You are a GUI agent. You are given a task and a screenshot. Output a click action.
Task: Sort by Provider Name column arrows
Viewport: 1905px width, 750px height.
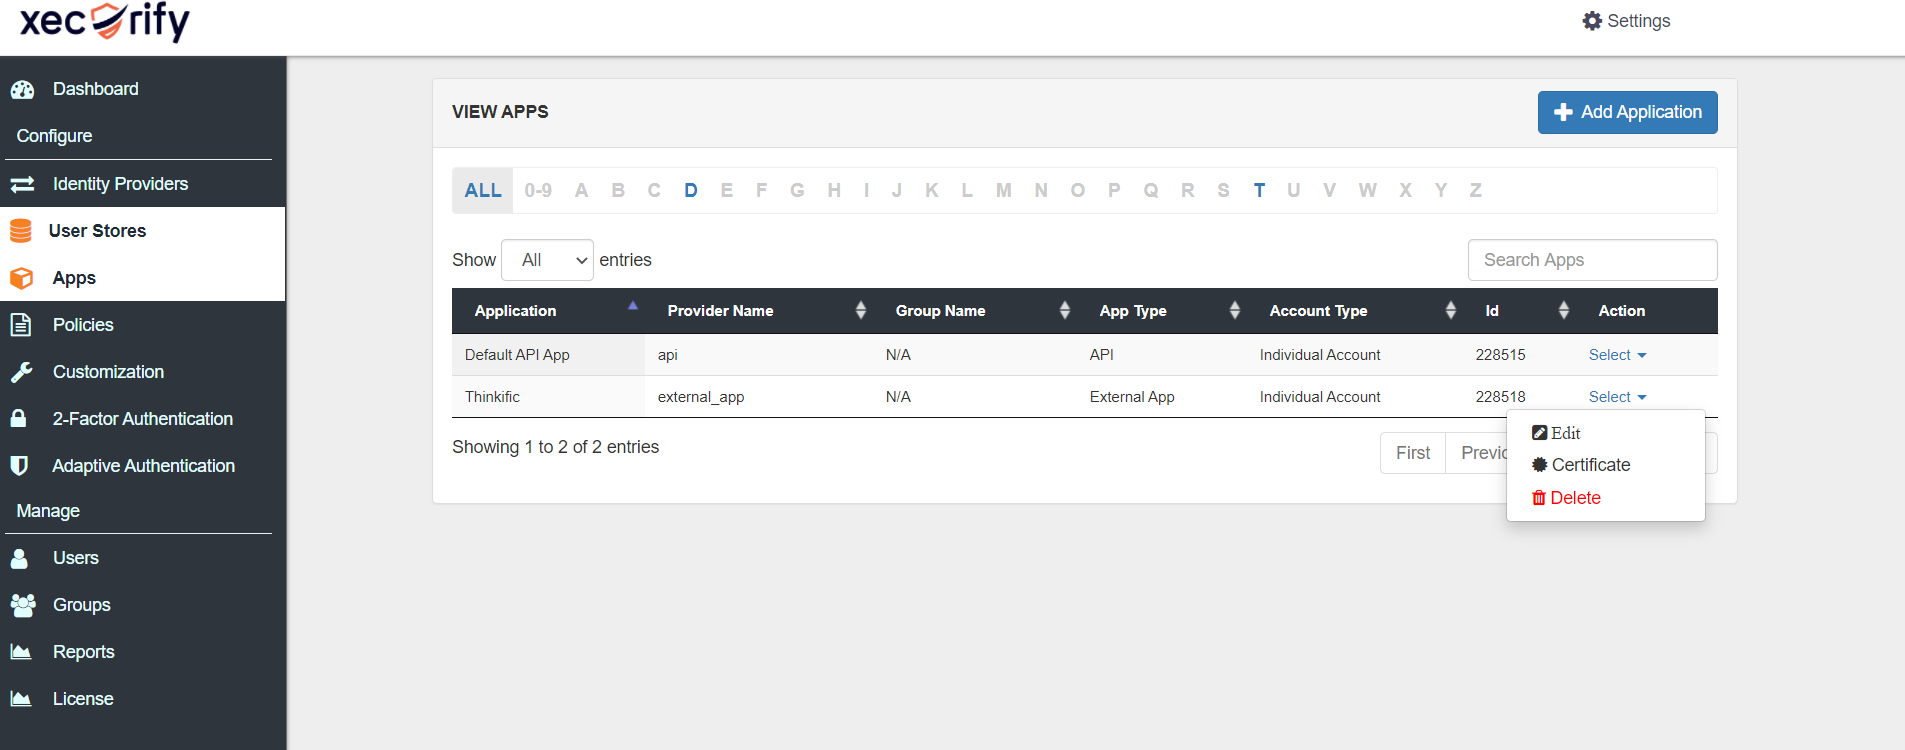tap(861, 311)
